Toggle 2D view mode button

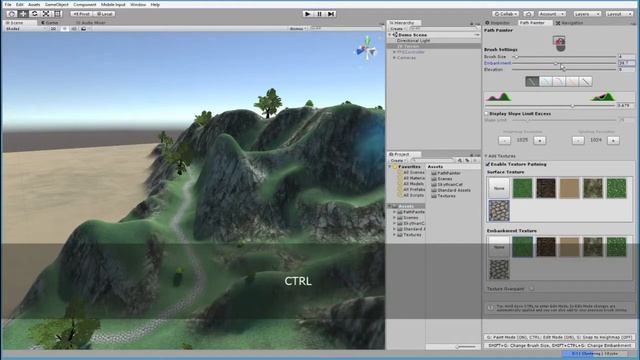[53, 29]
